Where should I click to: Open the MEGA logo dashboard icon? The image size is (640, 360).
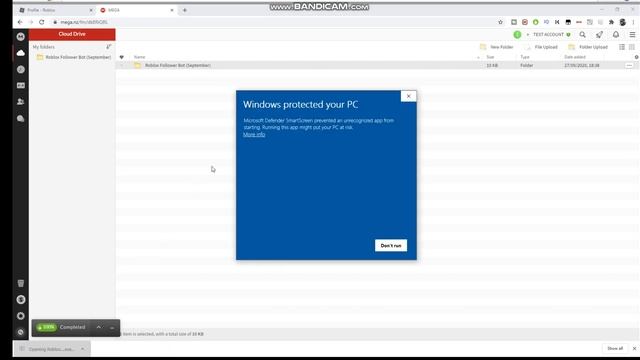click(x=20, y=37)
